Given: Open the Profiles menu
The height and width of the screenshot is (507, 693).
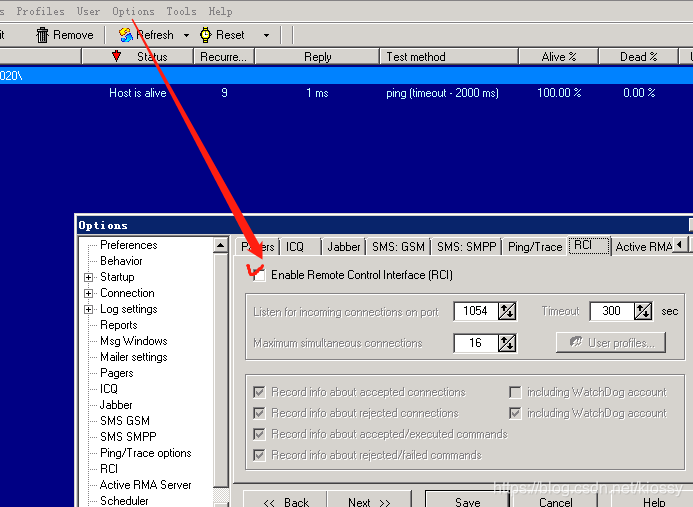Looking at the screenshot, I should [40, 11].
